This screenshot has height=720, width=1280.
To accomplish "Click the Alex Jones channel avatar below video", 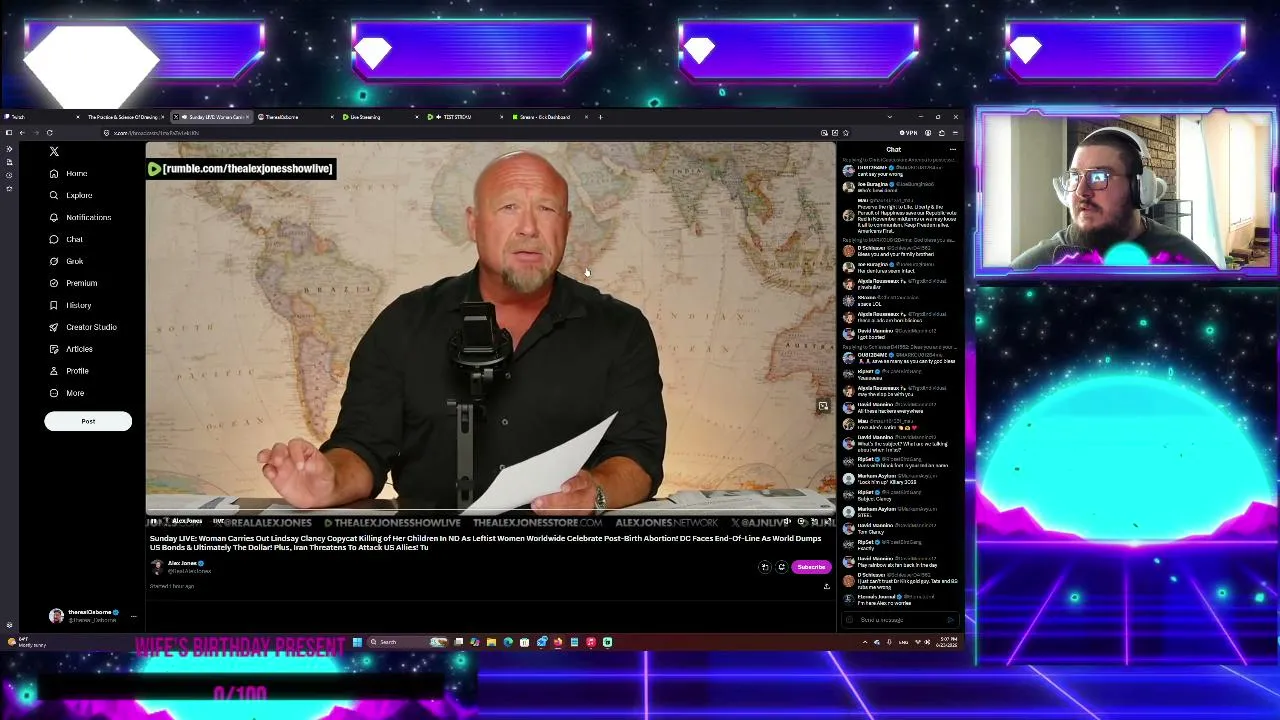I will 157,567.
